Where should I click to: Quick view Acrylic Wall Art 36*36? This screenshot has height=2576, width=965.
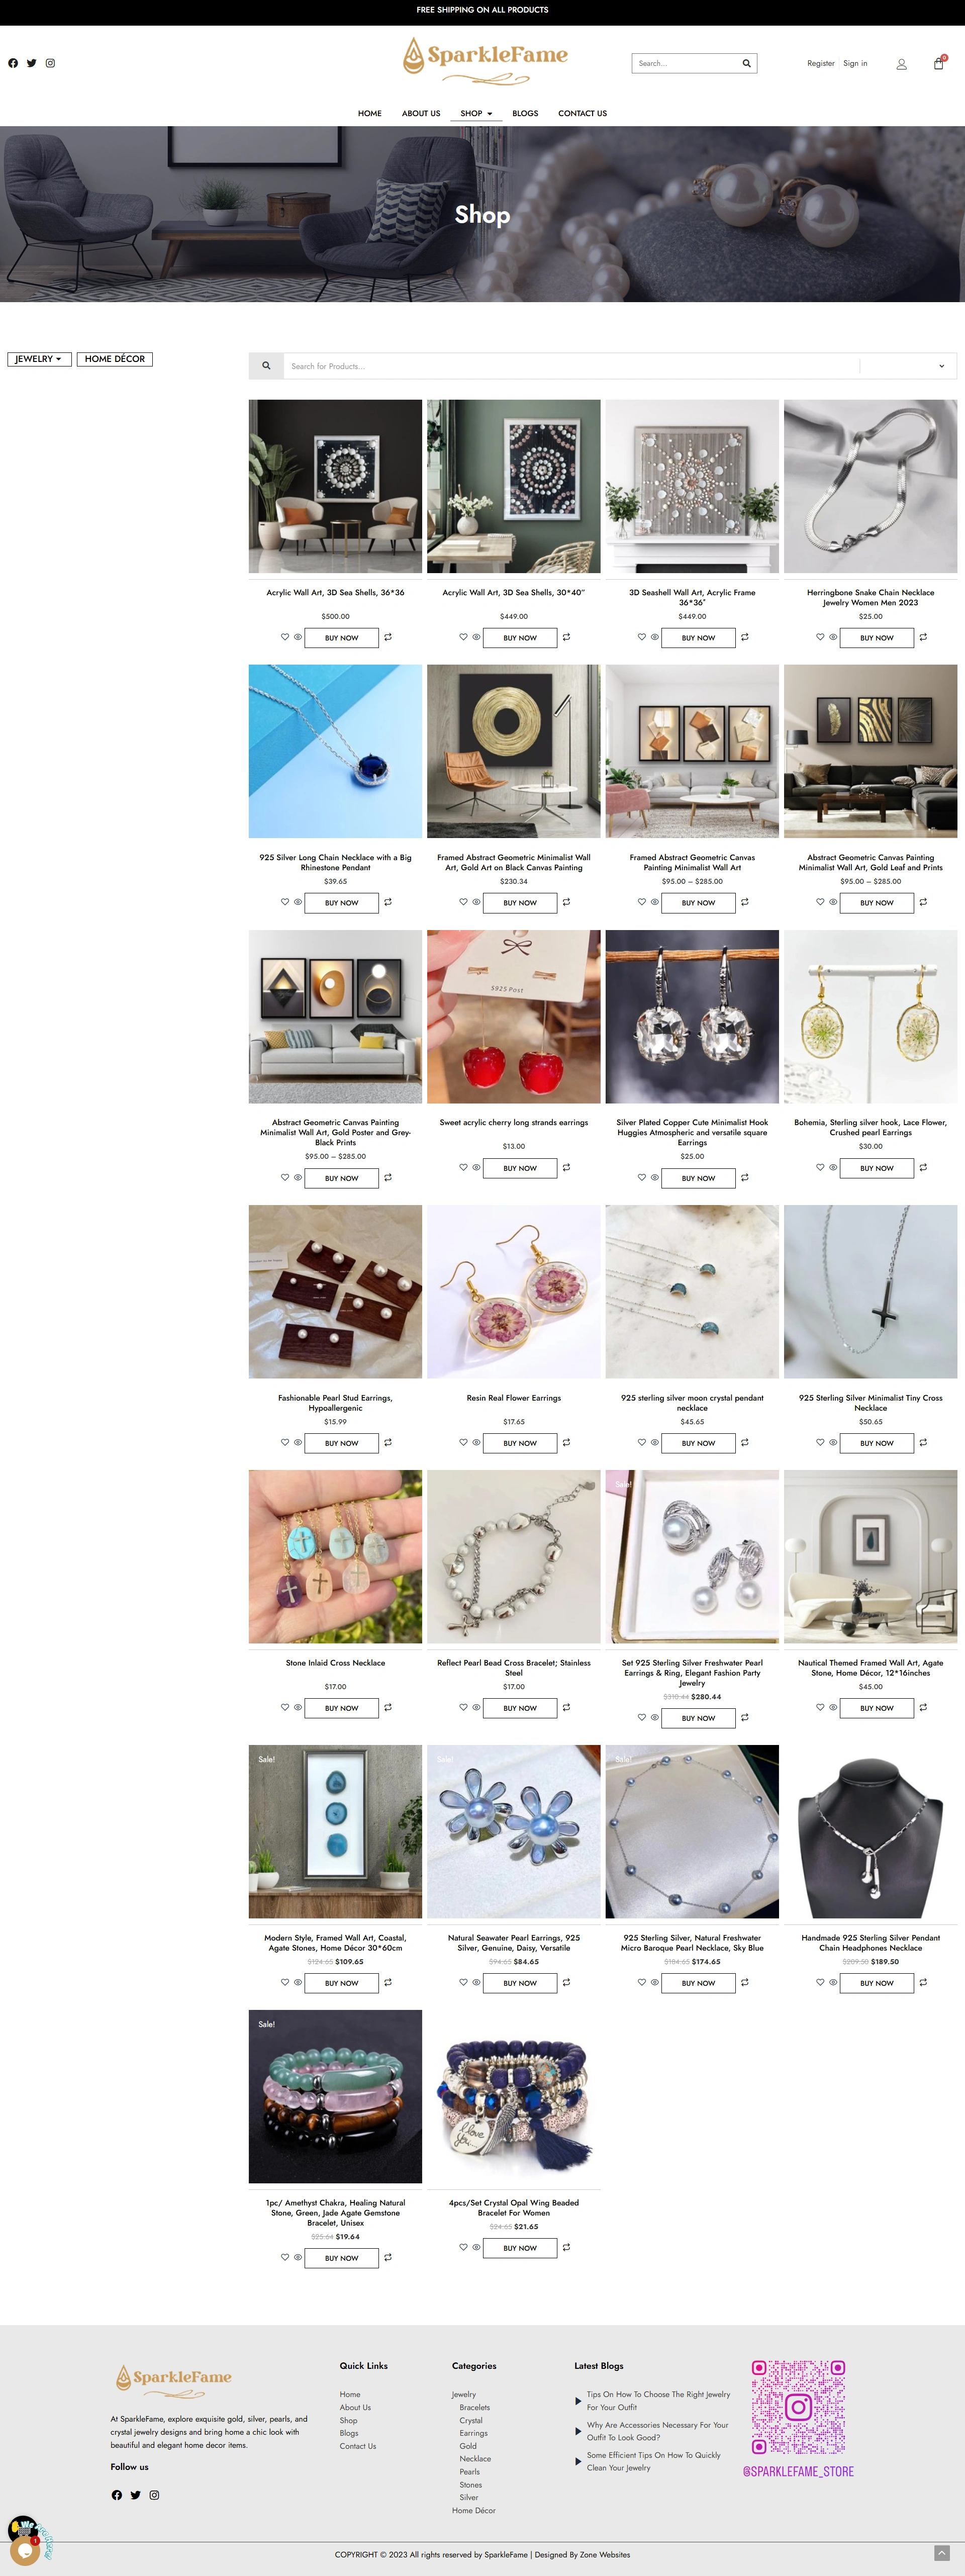click(298, 637)
